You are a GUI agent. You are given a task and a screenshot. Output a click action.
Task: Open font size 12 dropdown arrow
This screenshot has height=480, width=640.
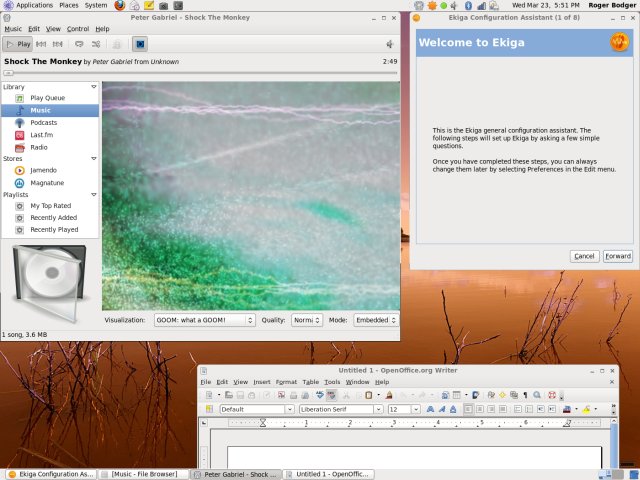(416, 409)
